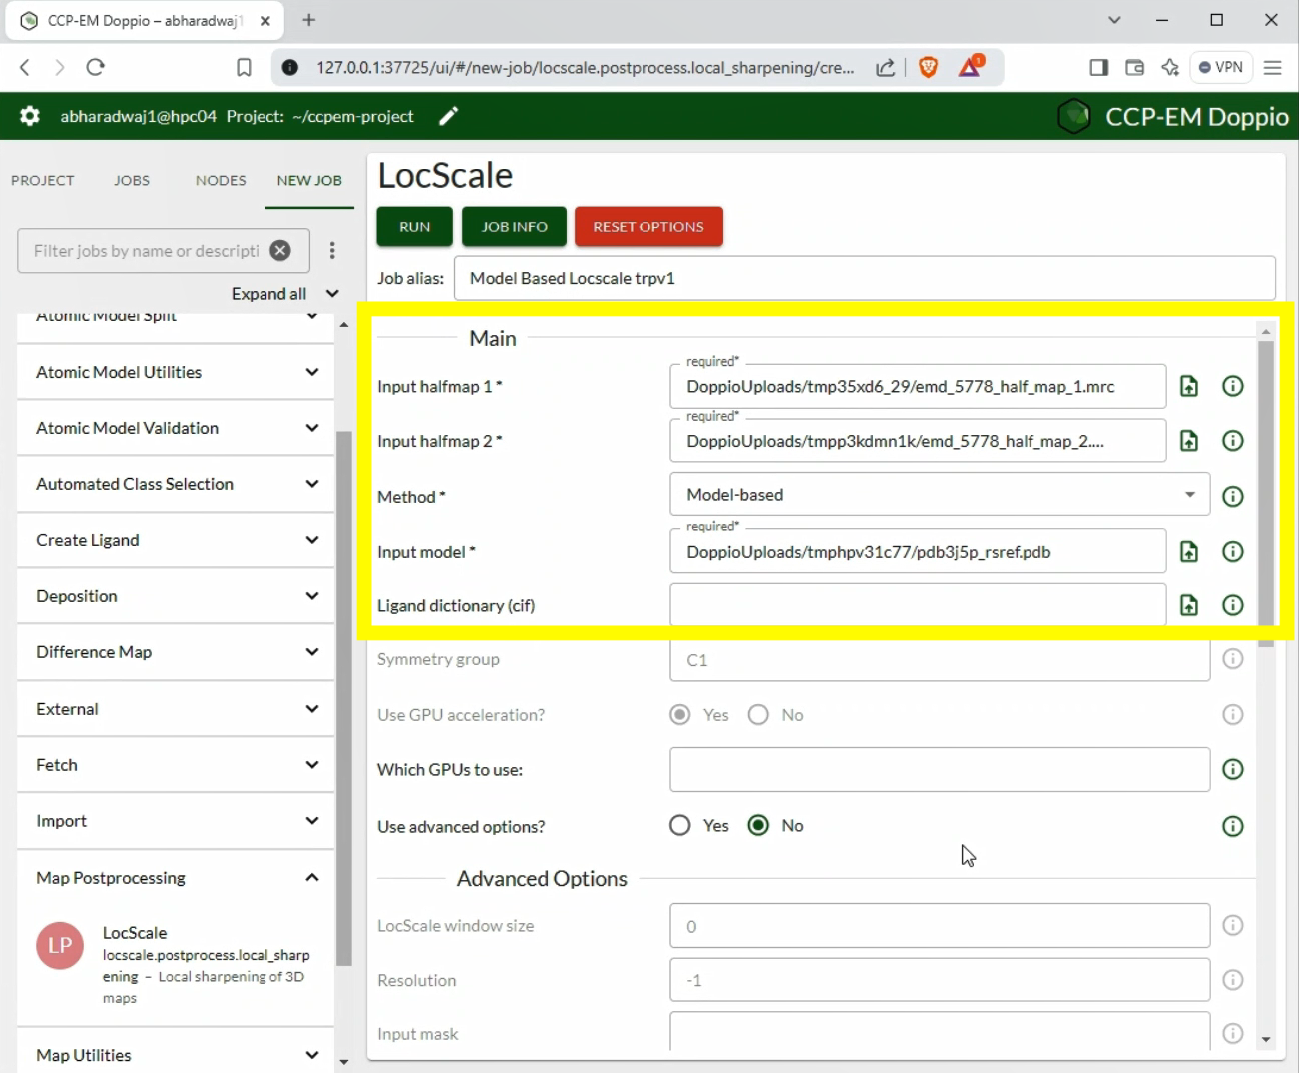The image size is (1299, 1073).
Task: Show info for Use advanced options
Action: (x=1233, y=826)
